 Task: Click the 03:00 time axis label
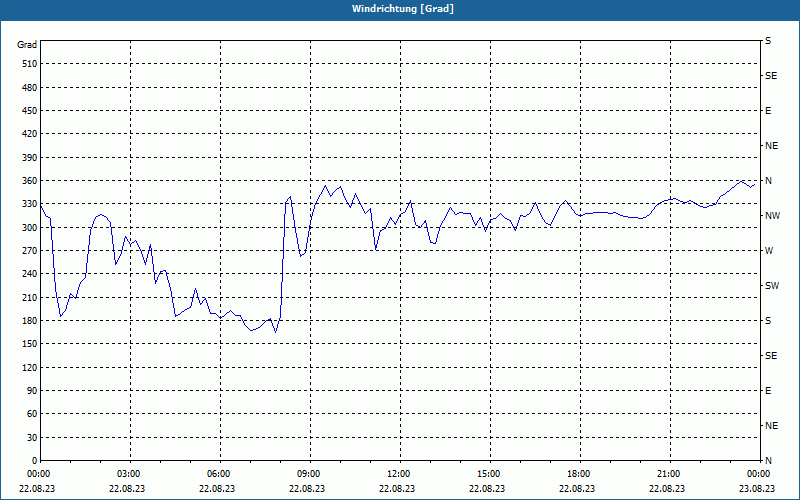[127, 474]
